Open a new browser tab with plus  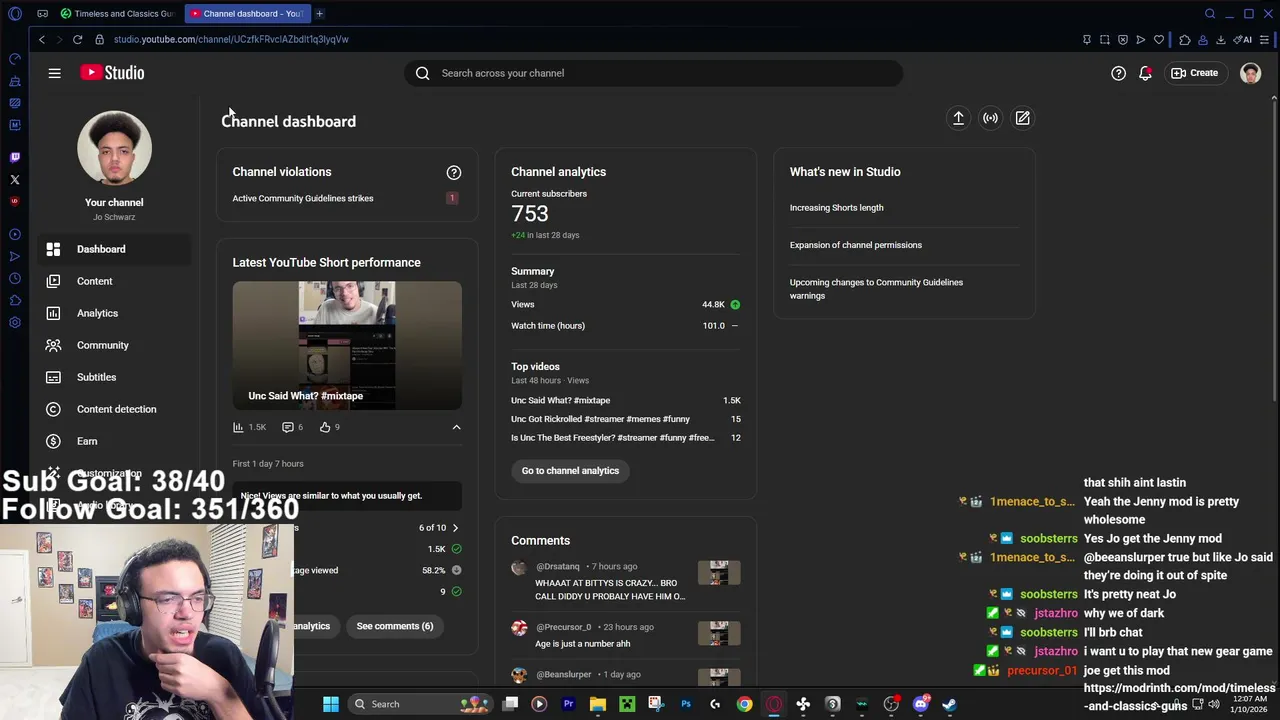tap(320, 13)
